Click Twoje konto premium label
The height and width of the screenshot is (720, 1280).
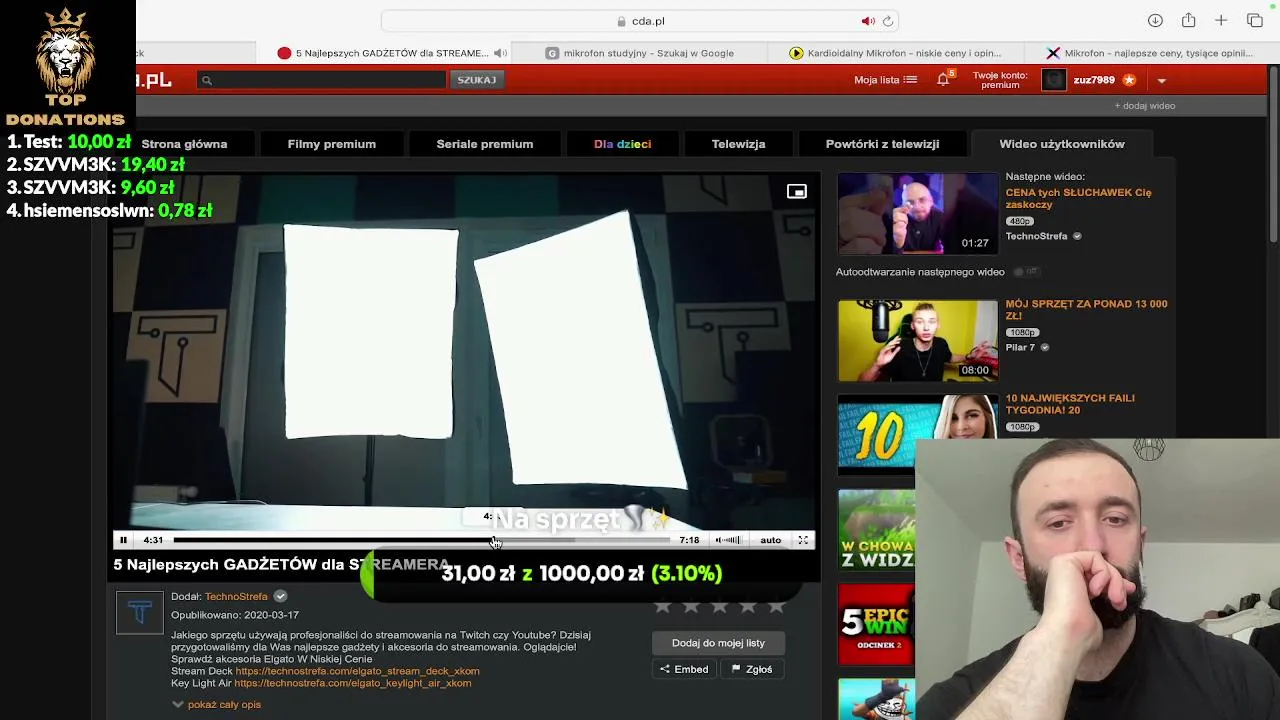(1000, 80)
